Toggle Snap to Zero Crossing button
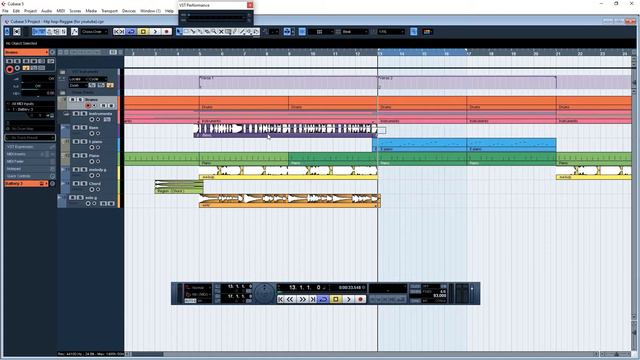The width and height of the screenshot is (640, 360). pyautogui.click(x=413, y=32)
